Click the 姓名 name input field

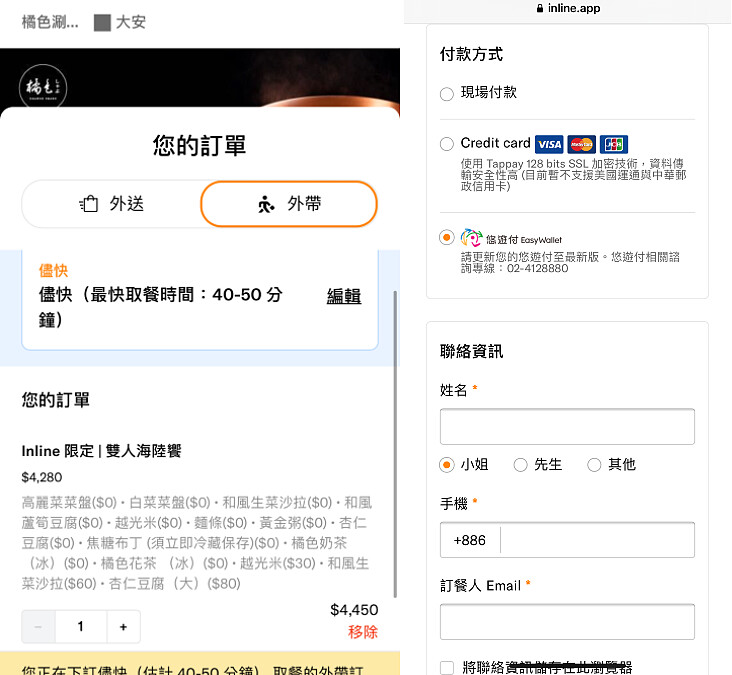coord(567,427)
